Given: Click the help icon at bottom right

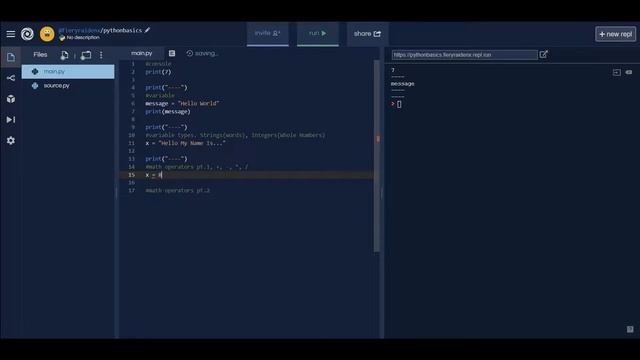Looking at the screenshot, I should 630,329.
